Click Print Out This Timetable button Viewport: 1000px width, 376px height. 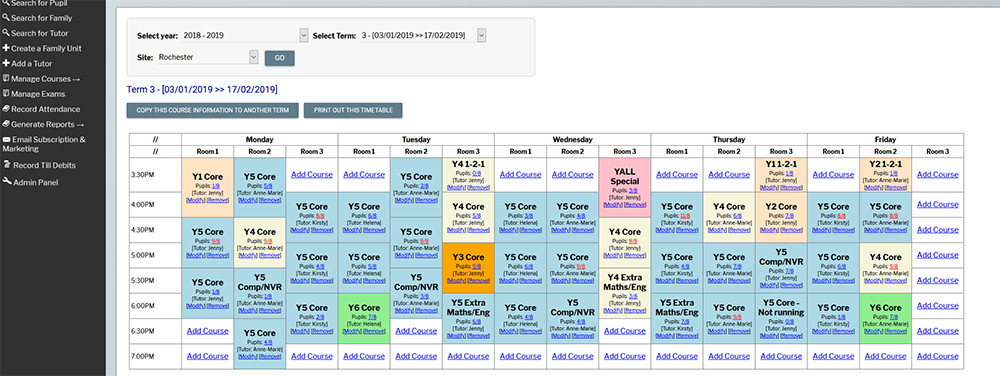pos(353,110)
